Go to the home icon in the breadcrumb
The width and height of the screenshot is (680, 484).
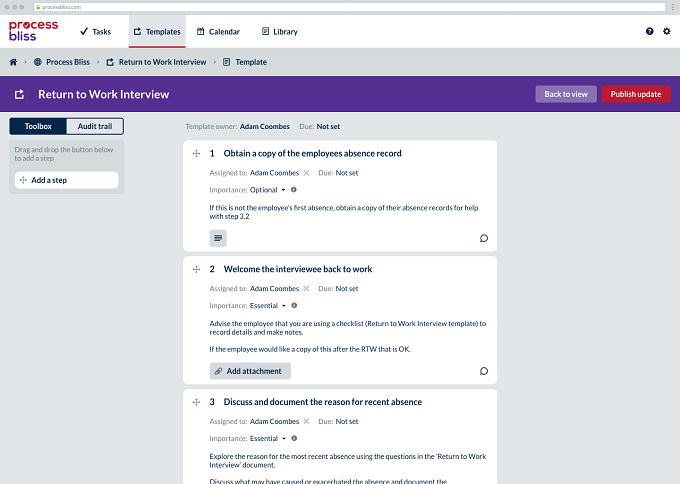pyautogui.click(x=13, y=62)
